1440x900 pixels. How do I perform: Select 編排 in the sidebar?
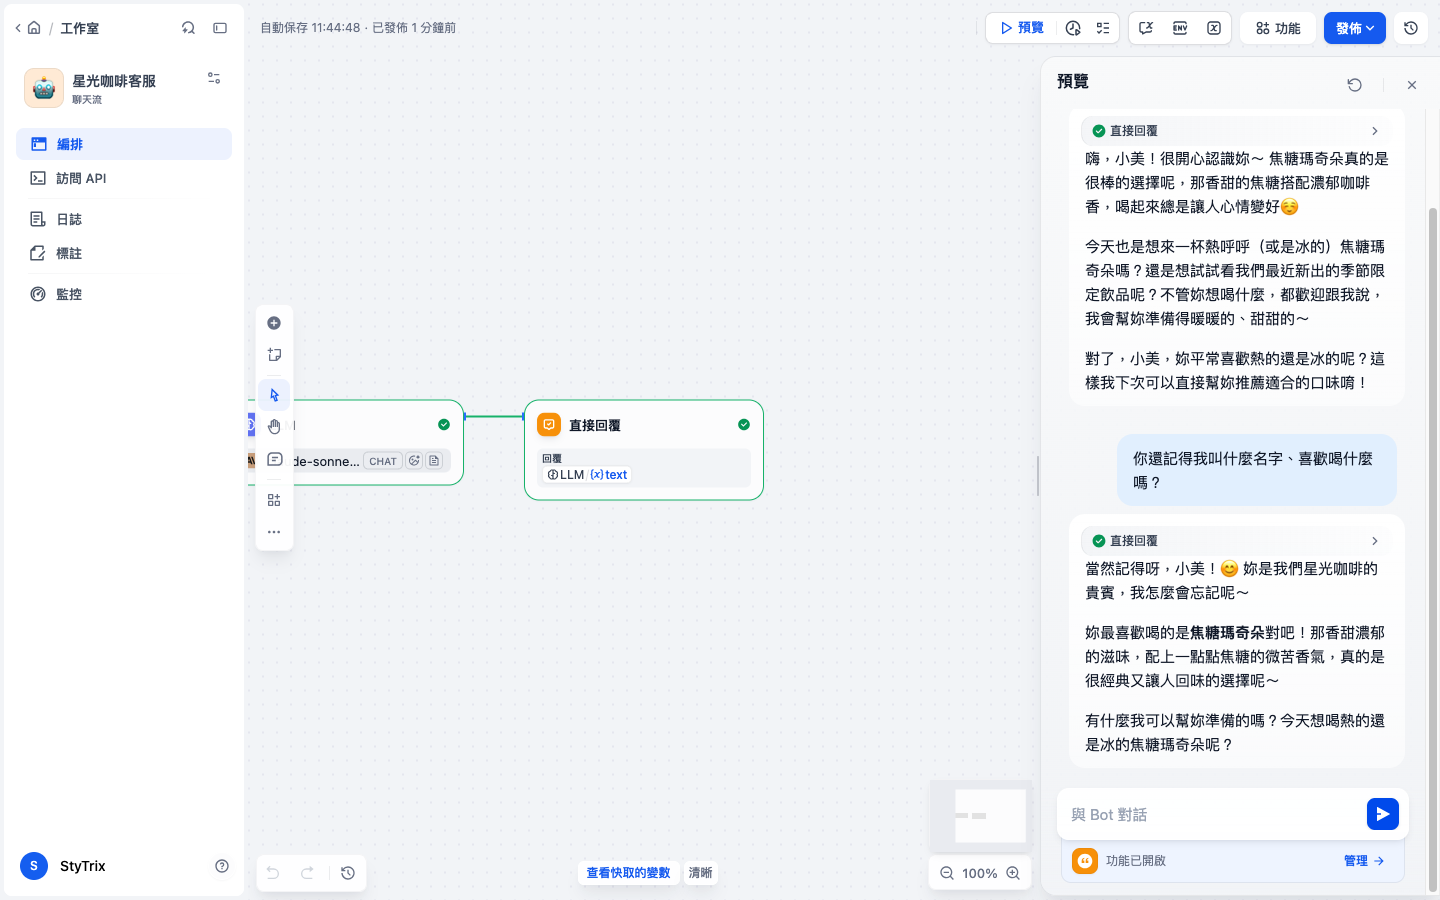coord(124,144)
